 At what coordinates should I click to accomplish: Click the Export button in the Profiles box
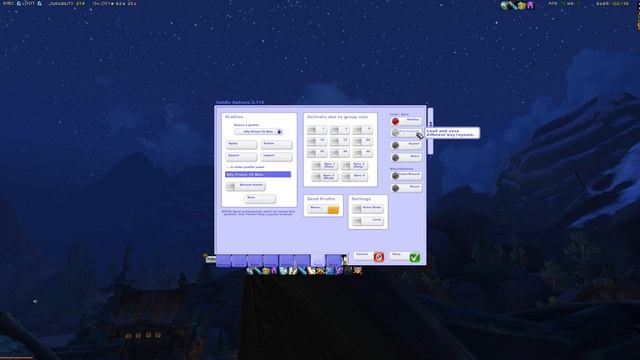(x=241, y=156)
